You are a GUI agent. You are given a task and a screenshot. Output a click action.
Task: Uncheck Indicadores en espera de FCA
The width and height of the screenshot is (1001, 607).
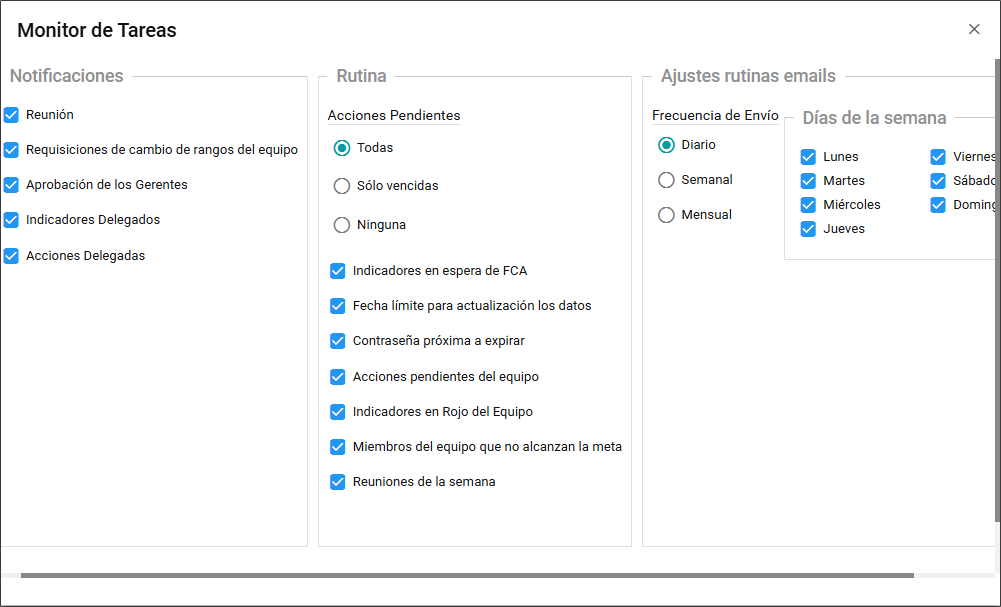338,271
